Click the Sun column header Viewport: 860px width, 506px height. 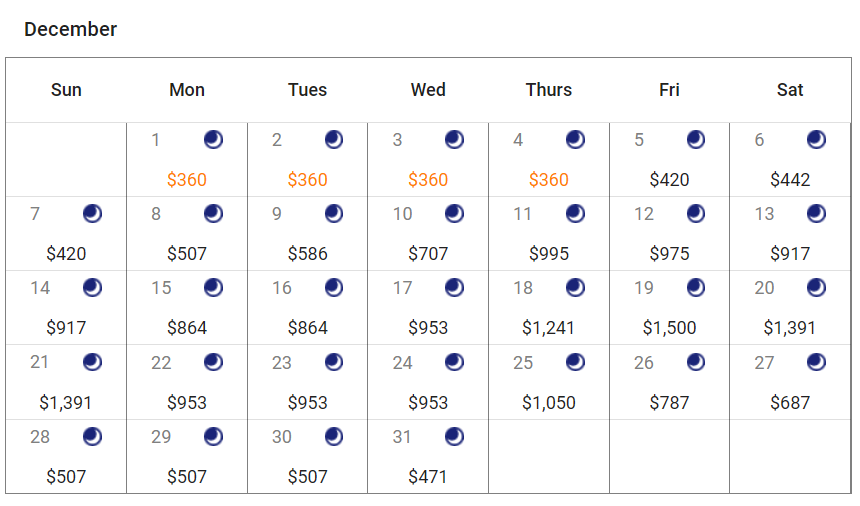(66, 90)
